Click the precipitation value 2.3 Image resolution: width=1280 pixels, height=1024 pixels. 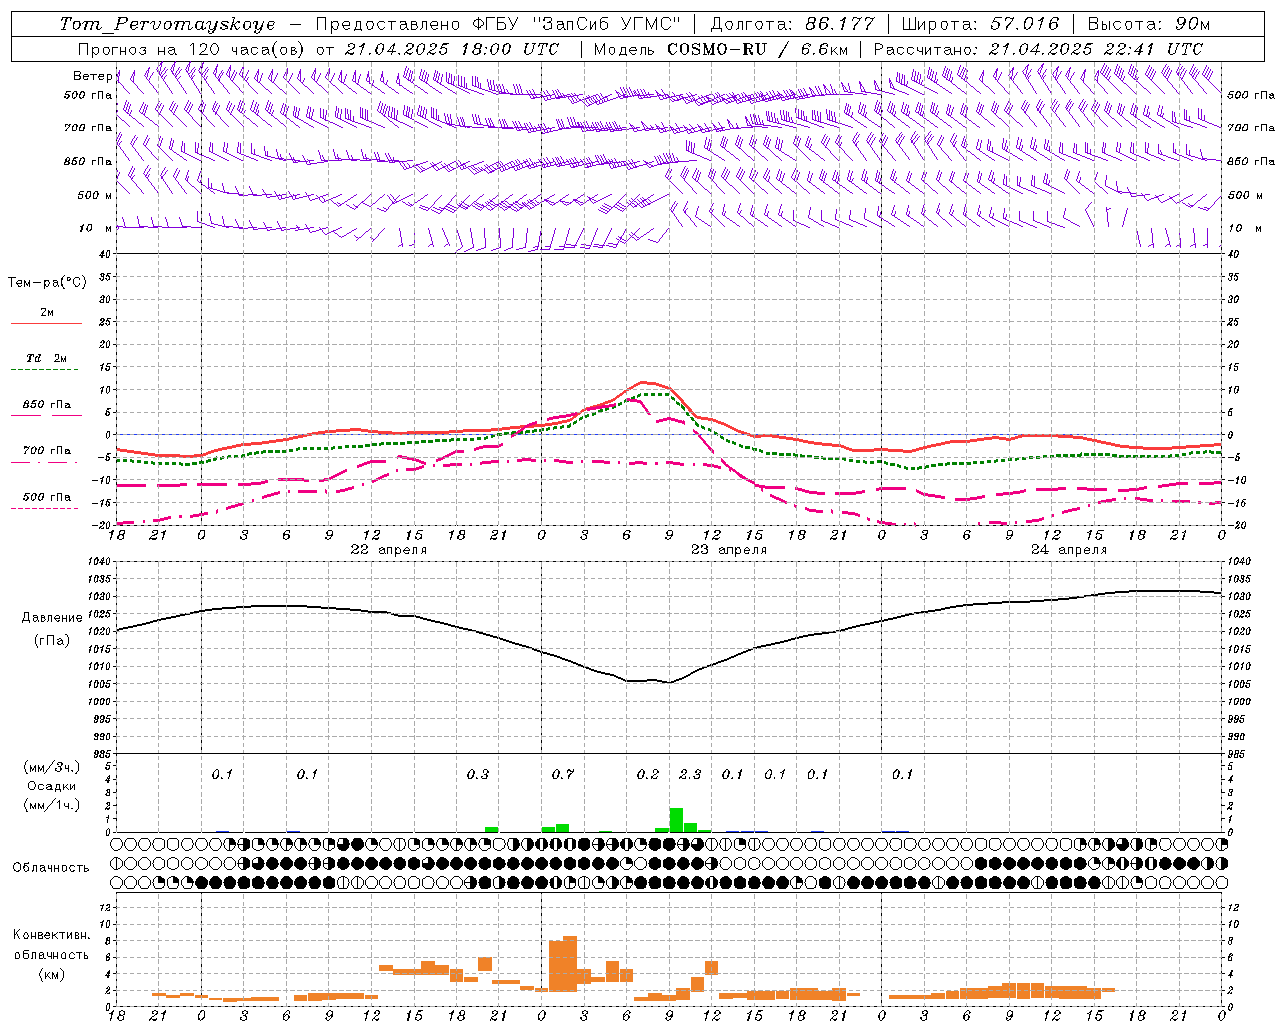tap(690, 774)
